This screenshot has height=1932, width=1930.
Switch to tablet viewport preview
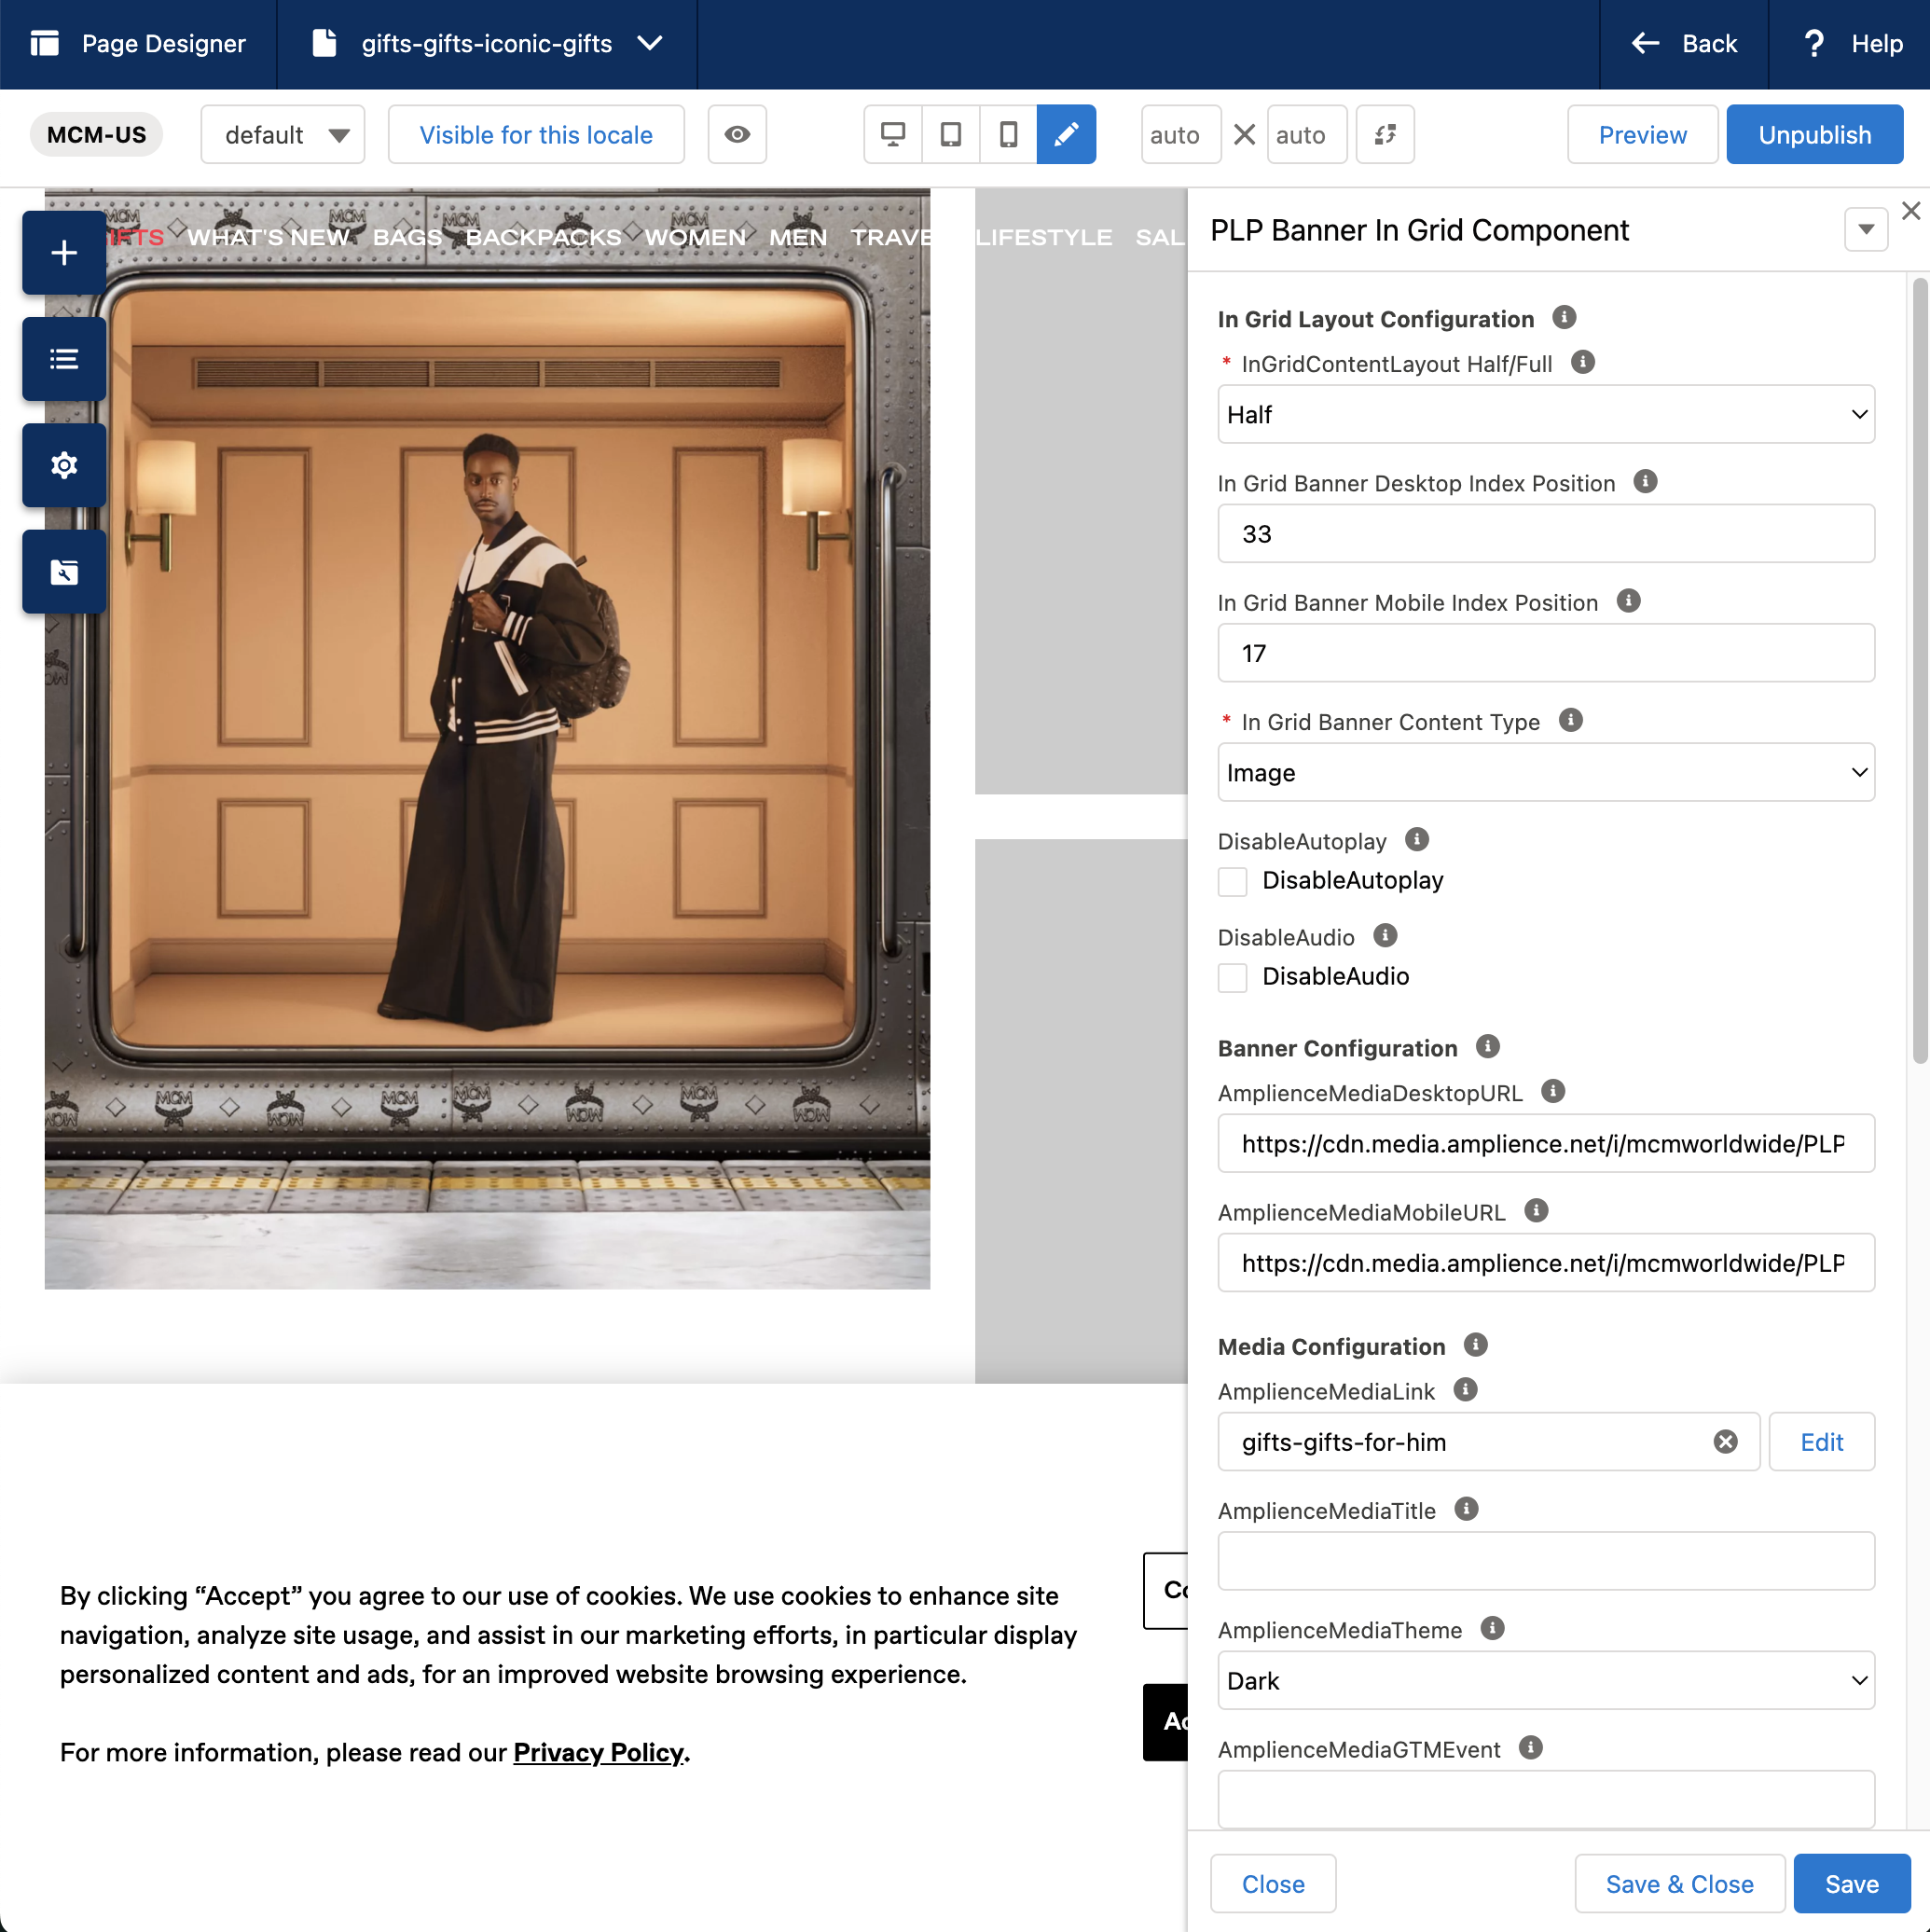pyautogui.click(x=950, y=134)
